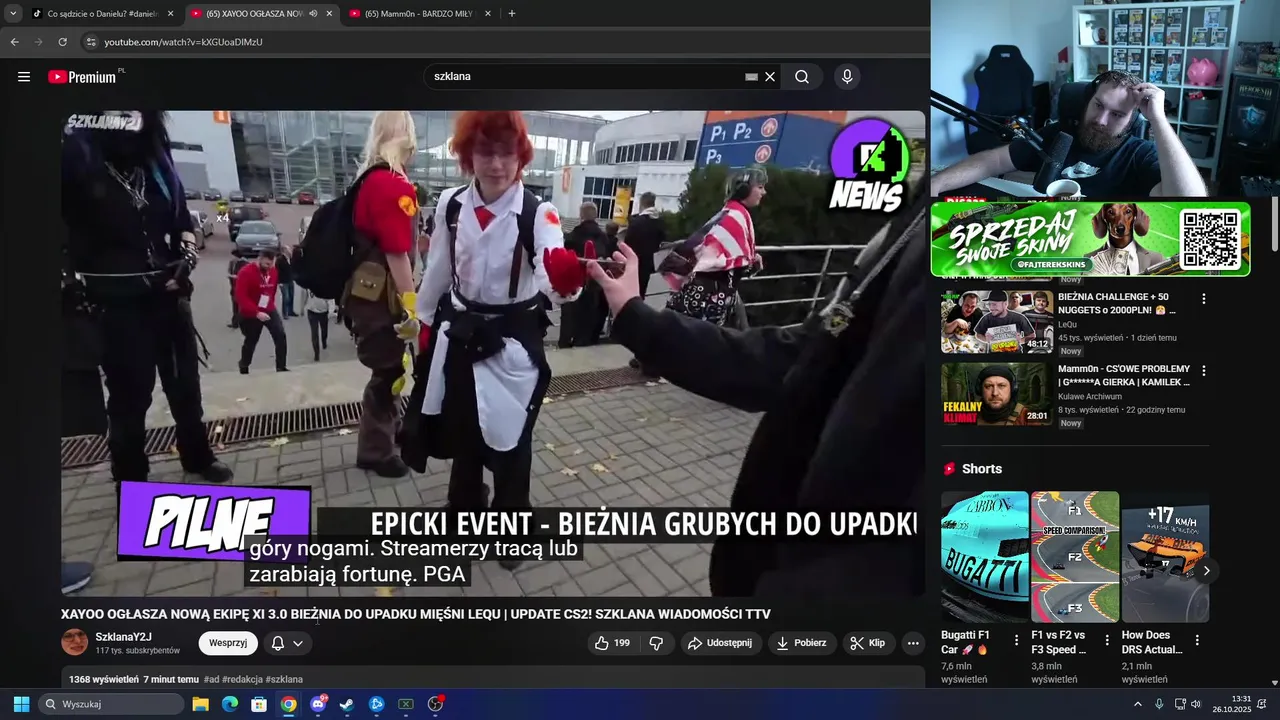Dislike the video with thumbs down
This screenshot has height=720, width=1280.
click(x=657, y=643)
